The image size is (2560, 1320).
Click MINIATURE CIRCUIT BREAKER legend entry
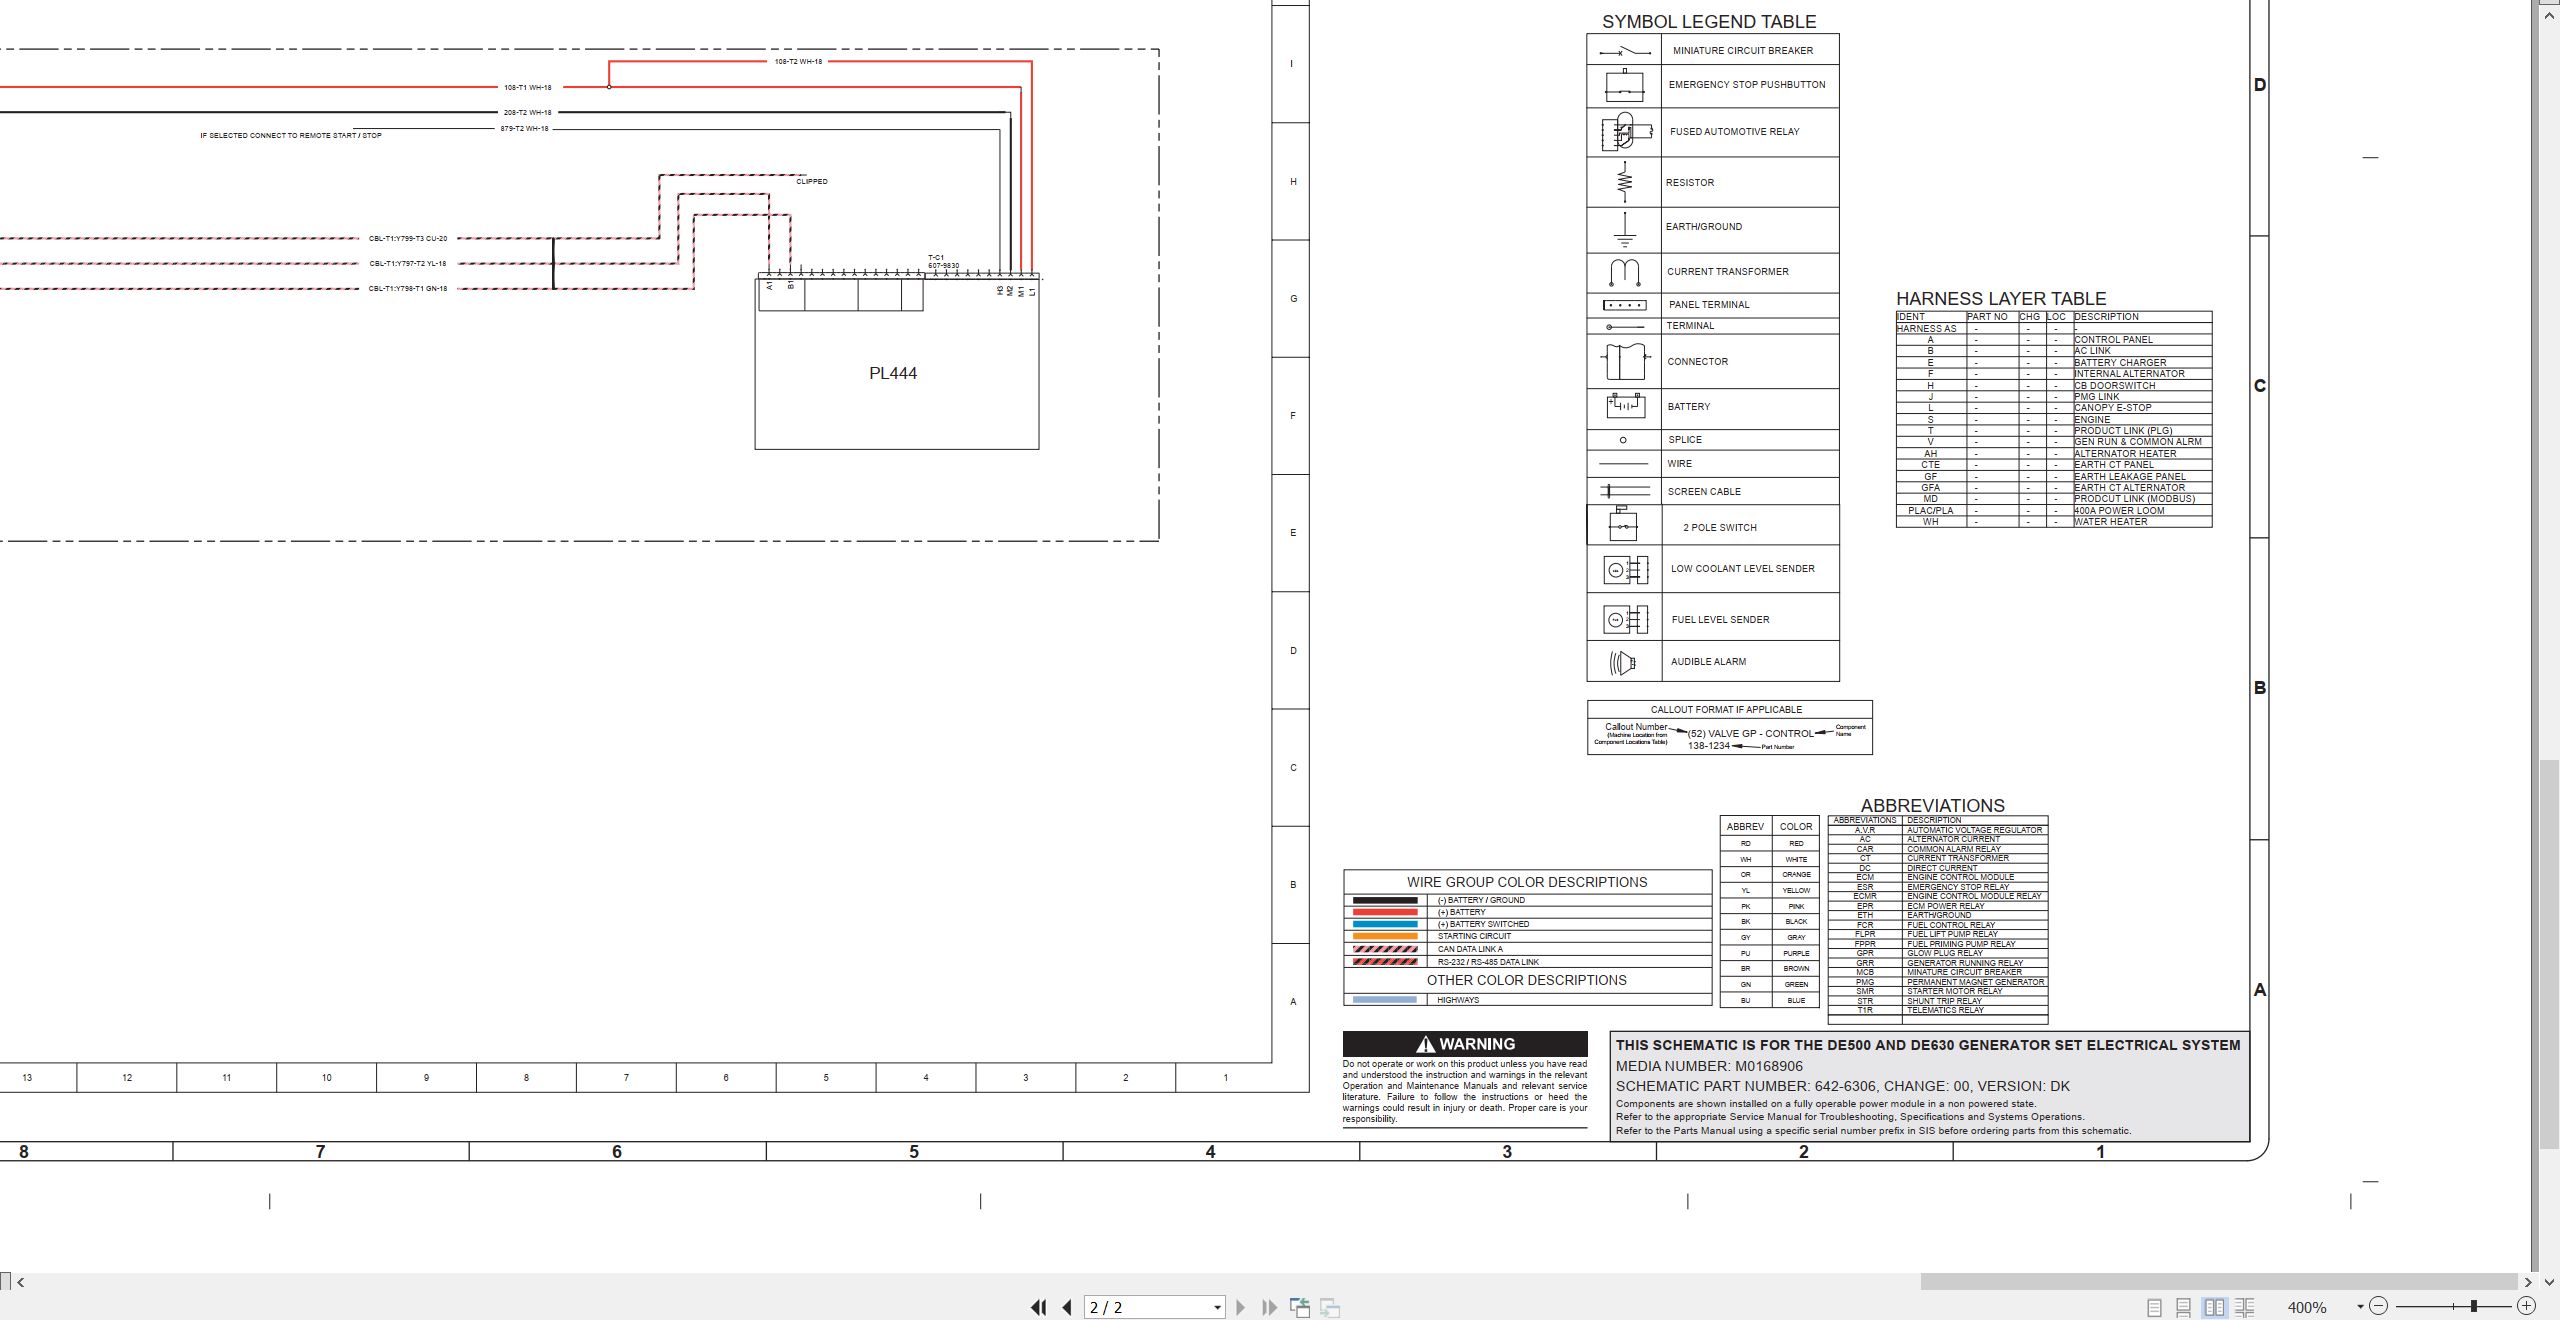[1743, 51]
